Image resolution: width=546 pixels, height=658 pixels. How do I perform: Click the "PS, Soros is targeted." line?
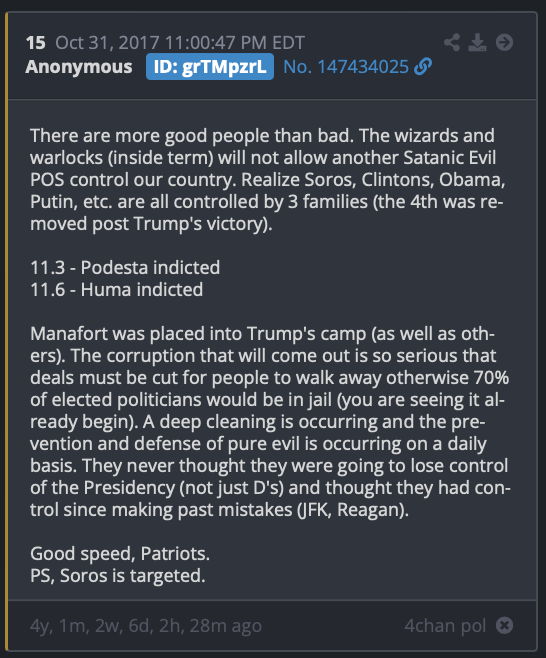[118, 576]
